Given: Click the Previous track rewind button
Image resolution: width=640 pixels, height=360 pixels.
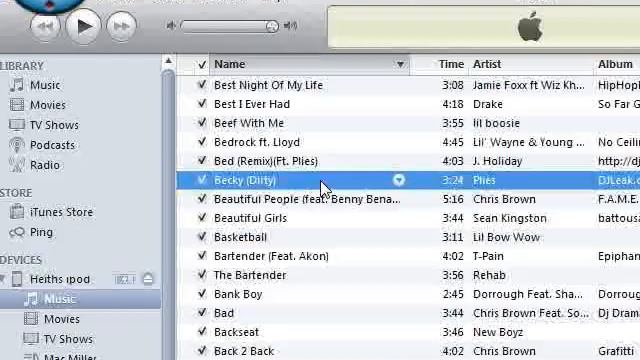Looking at the screenshot, I should point(45,27).
